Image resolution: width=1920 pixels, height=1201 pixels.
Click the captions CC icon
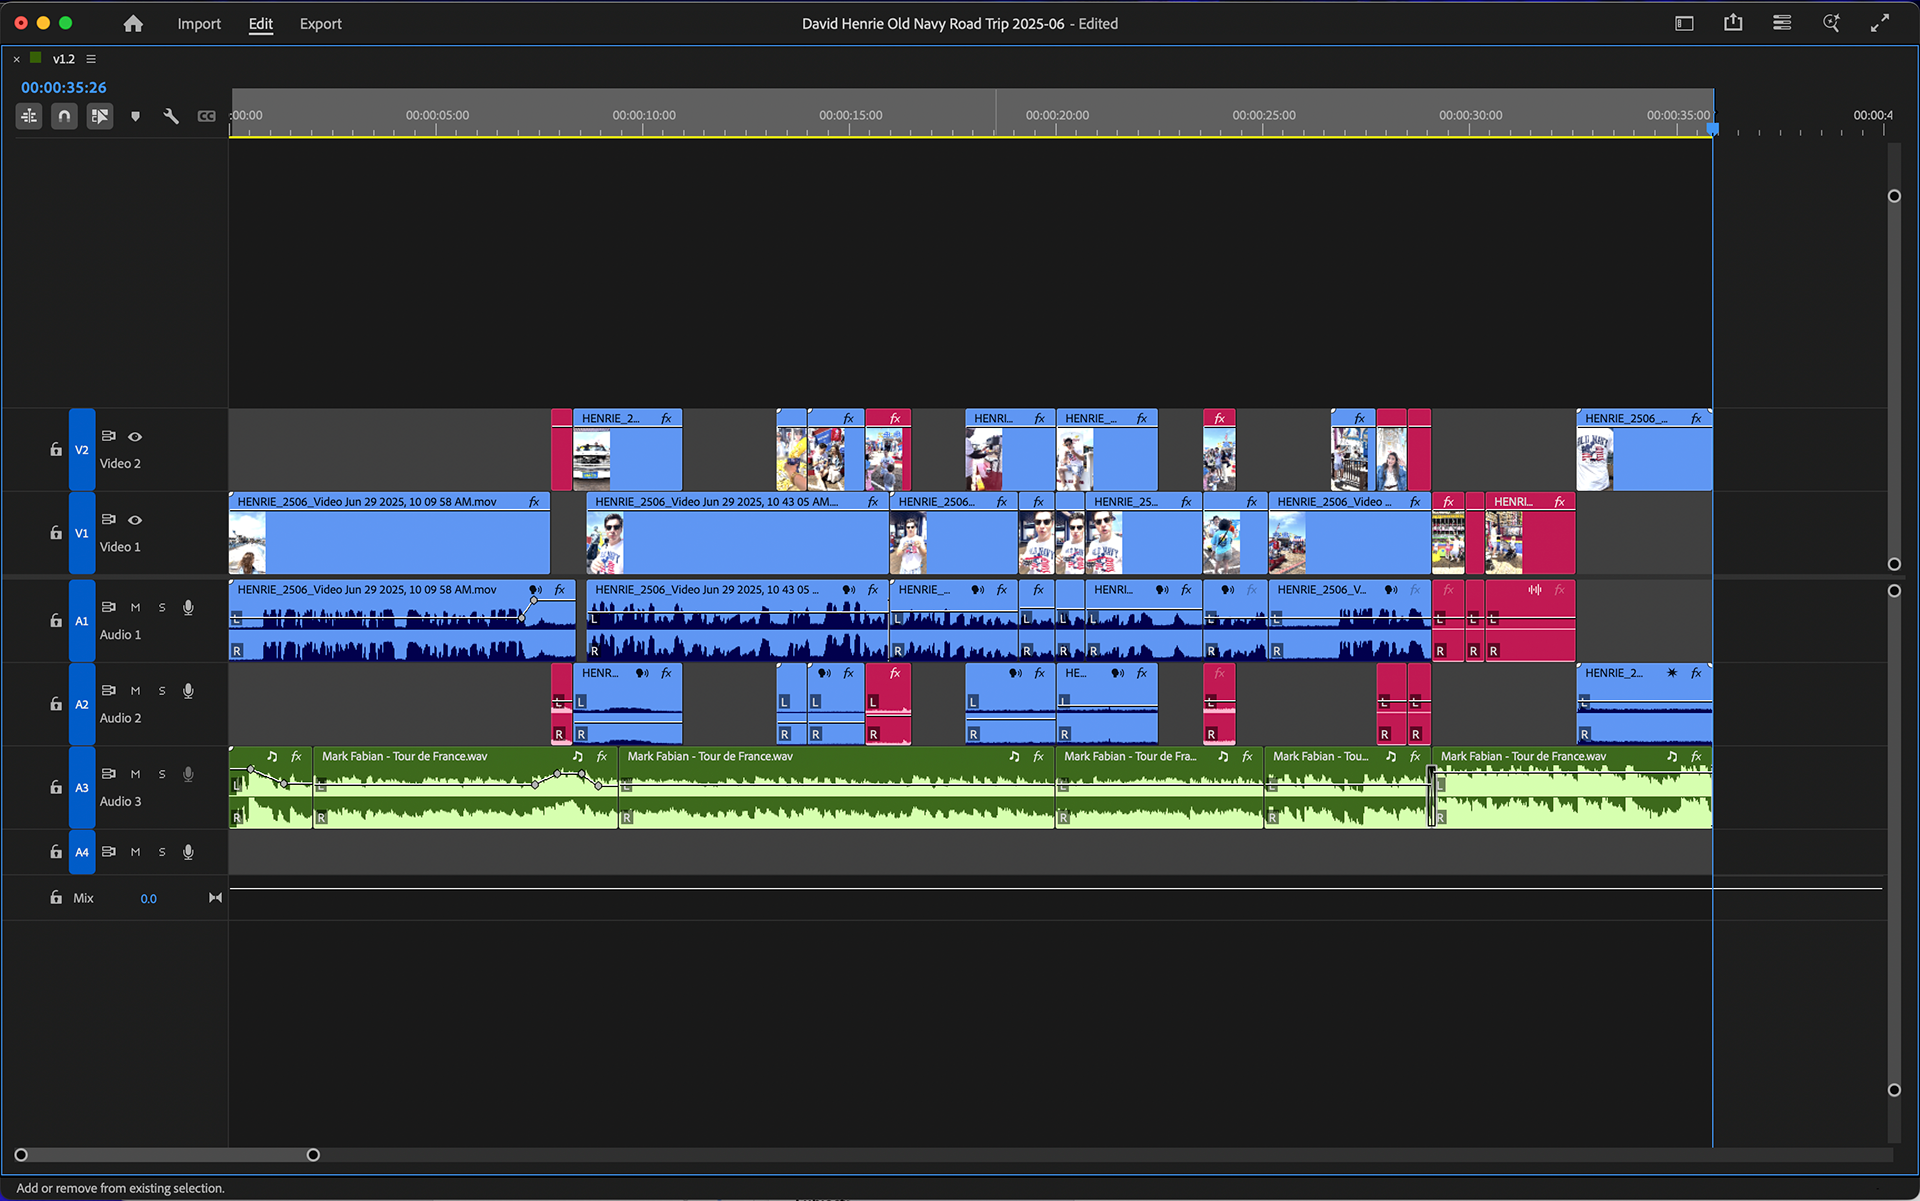click(x=206, y=116)
